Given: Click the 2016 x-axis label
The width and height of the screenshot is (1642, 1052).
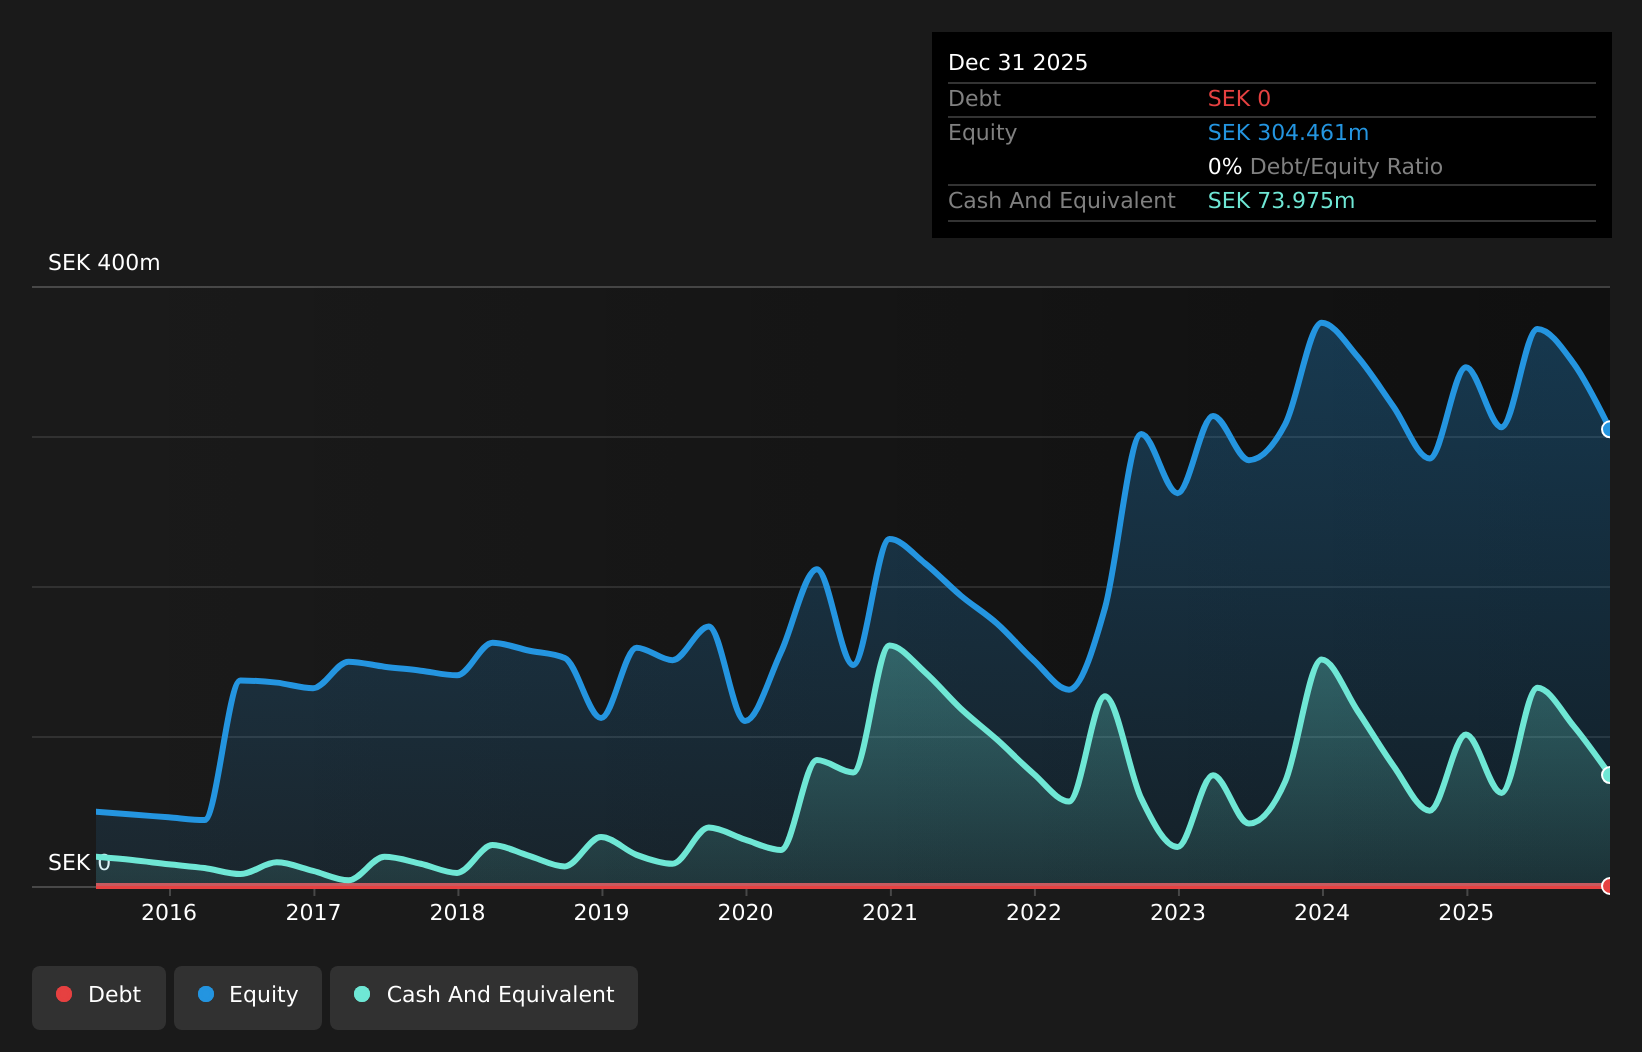Looking at the screenshot, I should click(169, 912).
